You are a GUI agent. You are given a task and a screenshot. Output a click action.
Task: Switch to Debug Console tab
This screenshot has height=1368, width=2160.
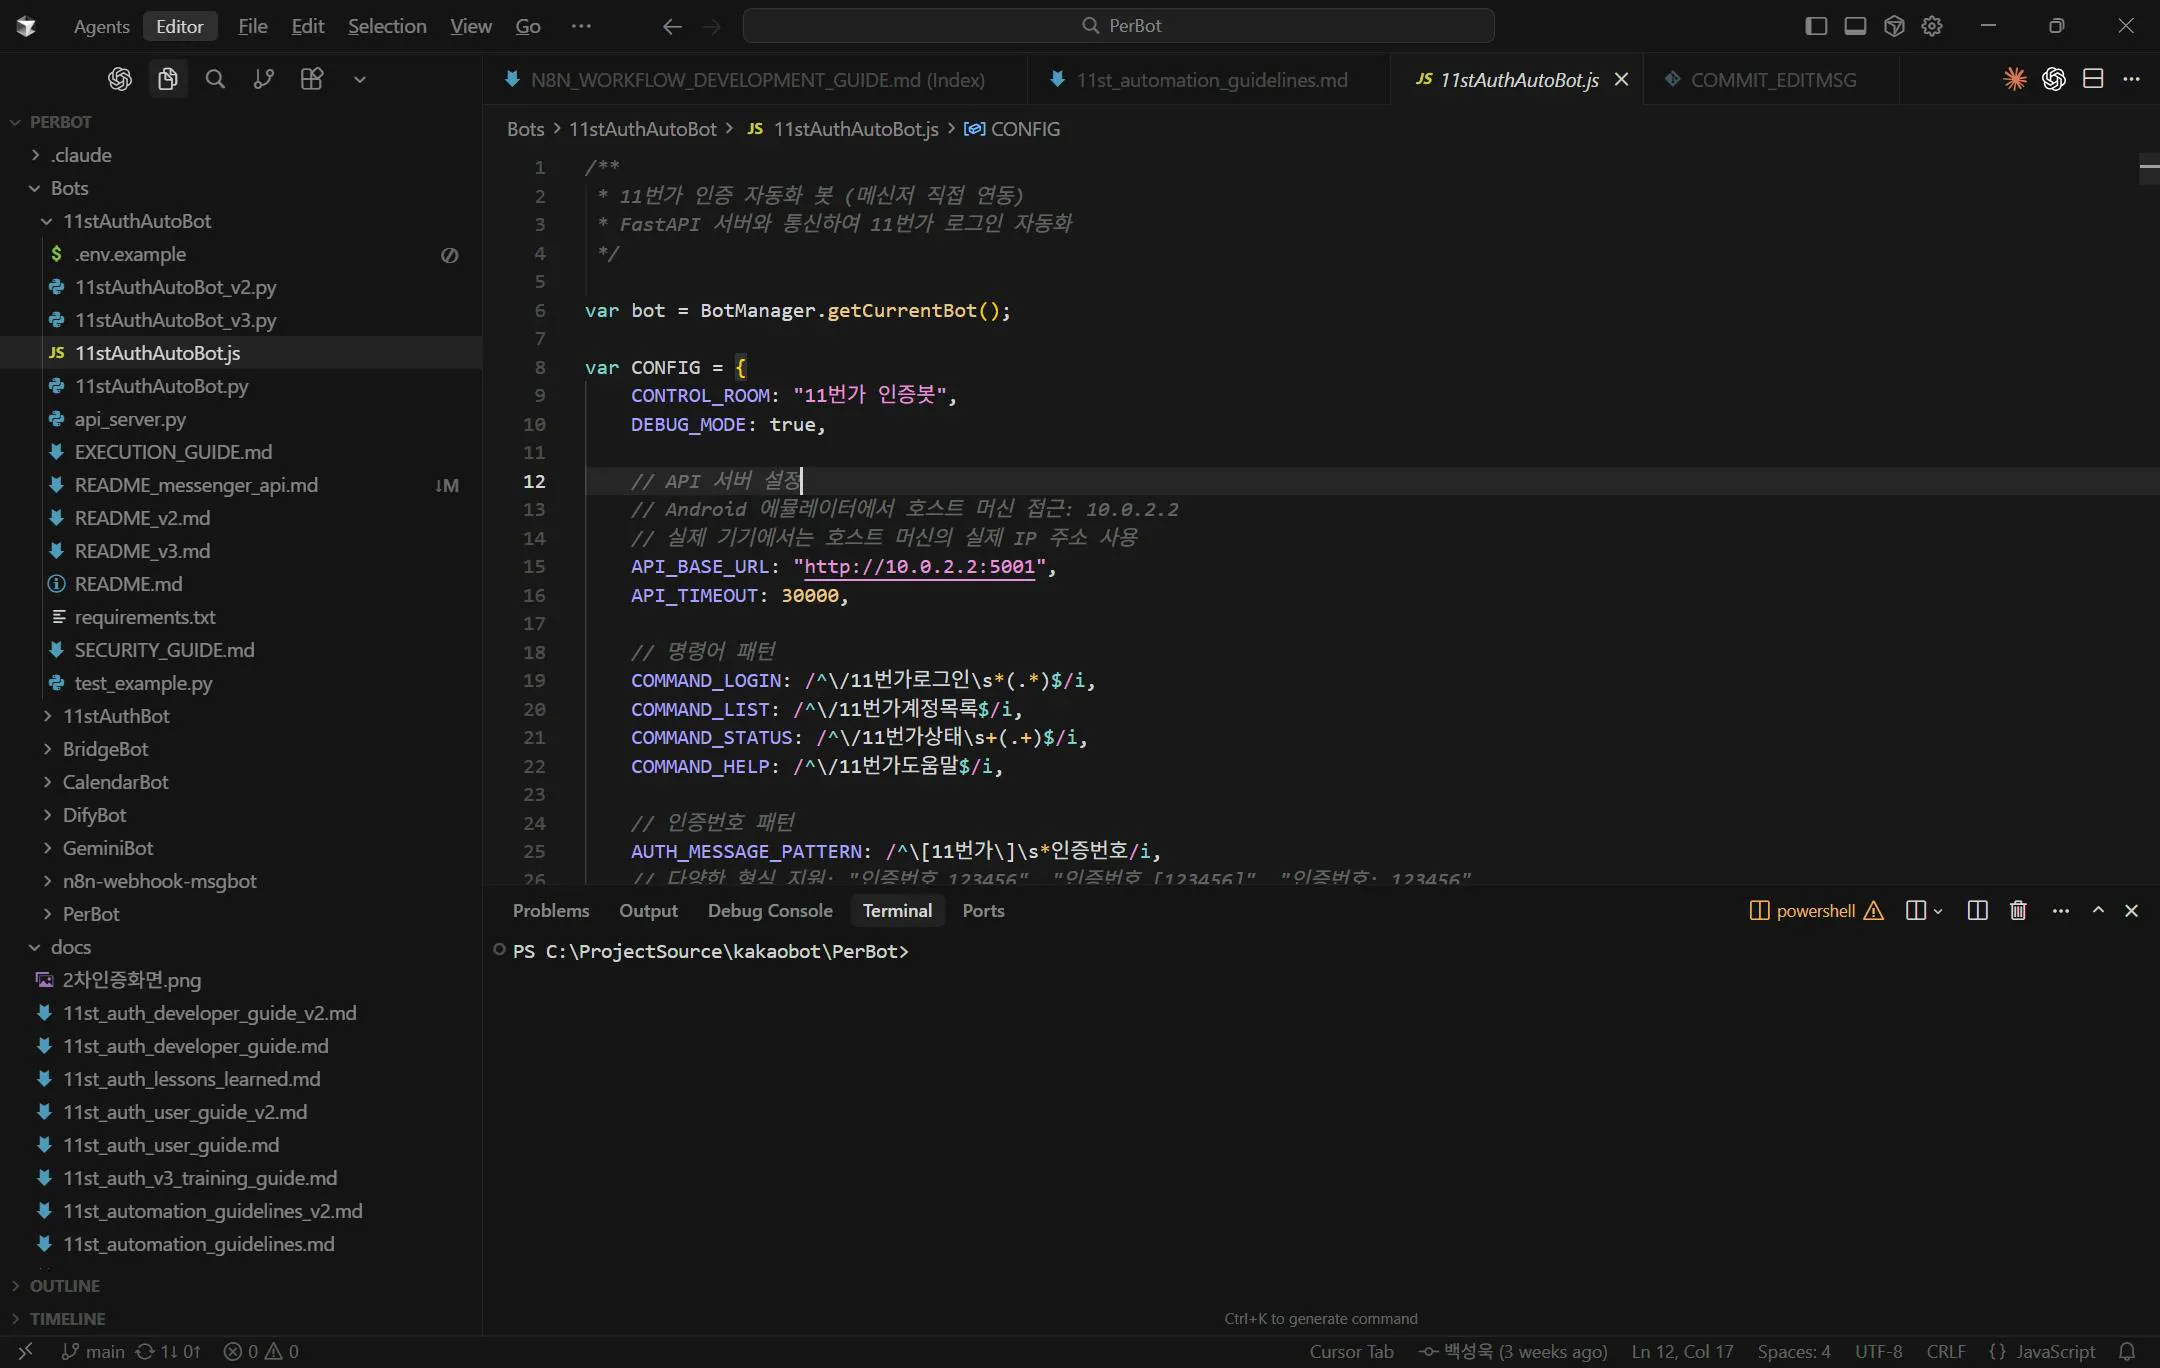[x=770, y=910]
